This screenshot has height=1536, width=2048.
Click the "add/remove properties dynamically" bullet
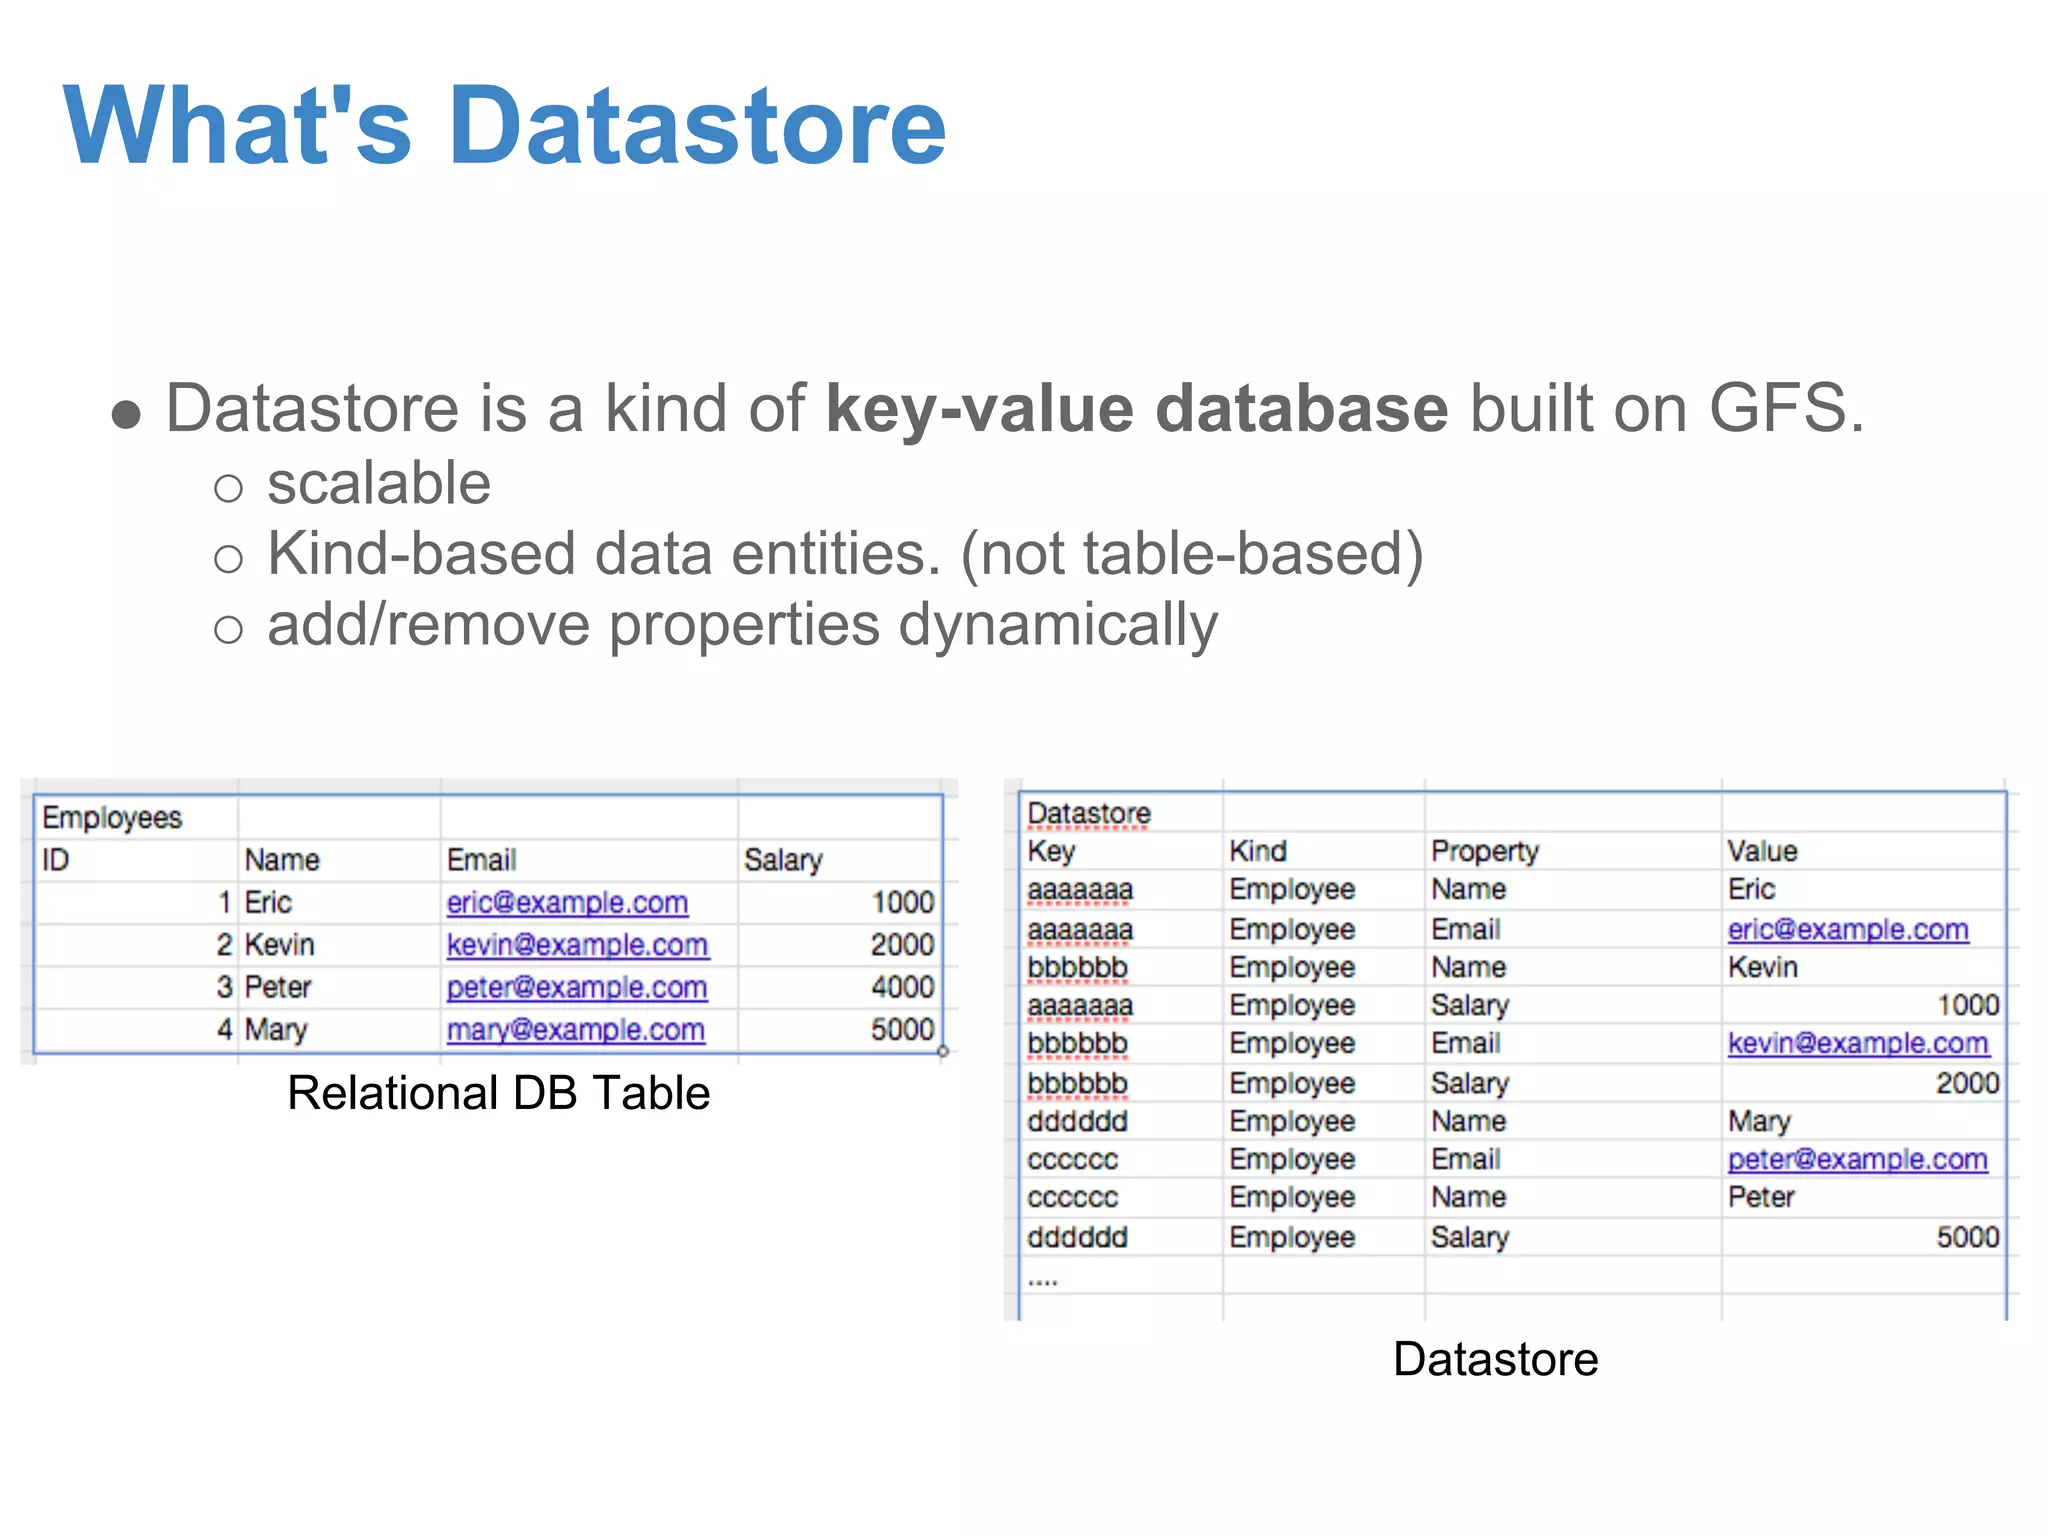click(x=742, y=625)
